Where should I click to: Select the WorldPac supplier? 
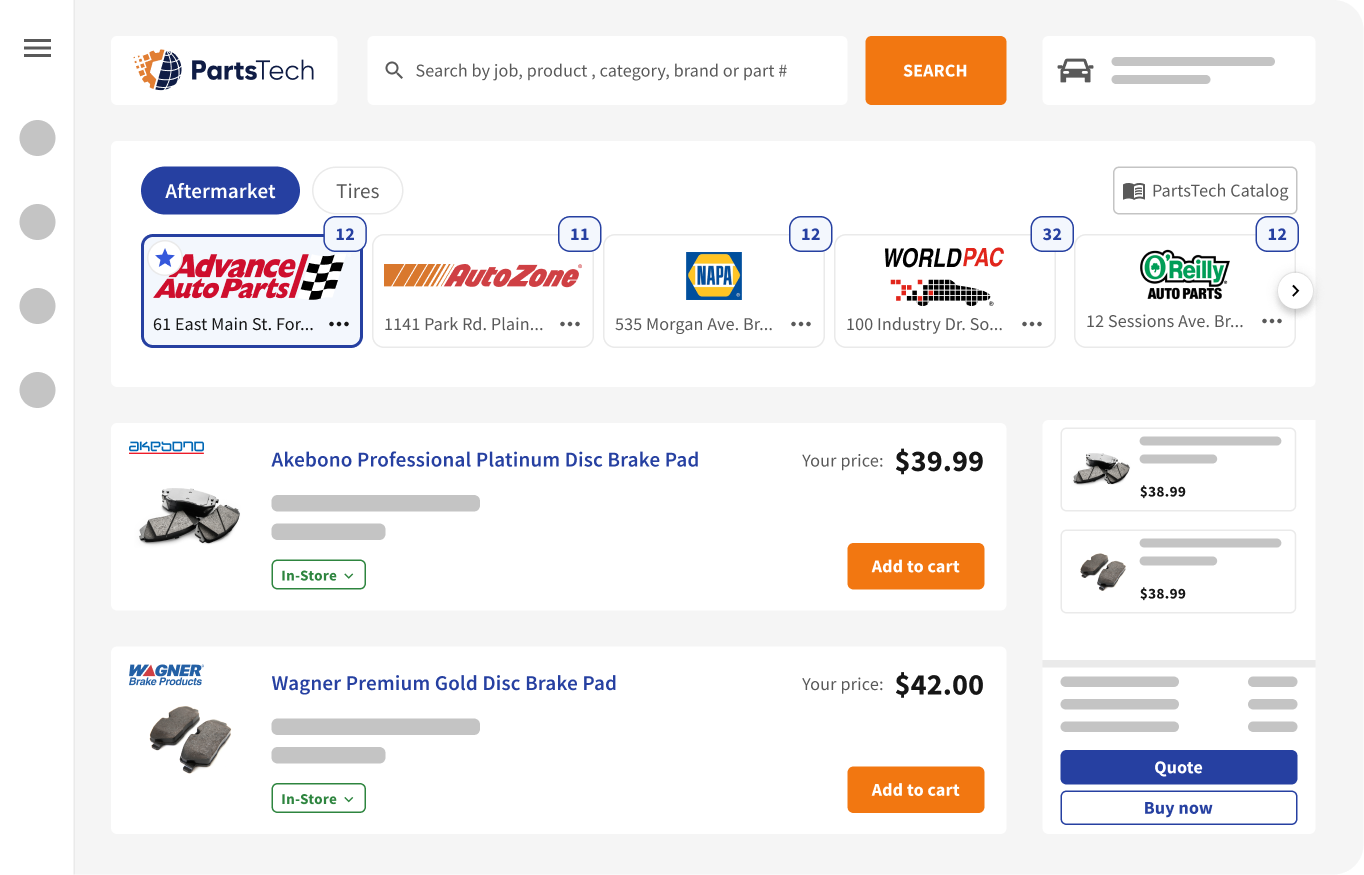[944, 290]
